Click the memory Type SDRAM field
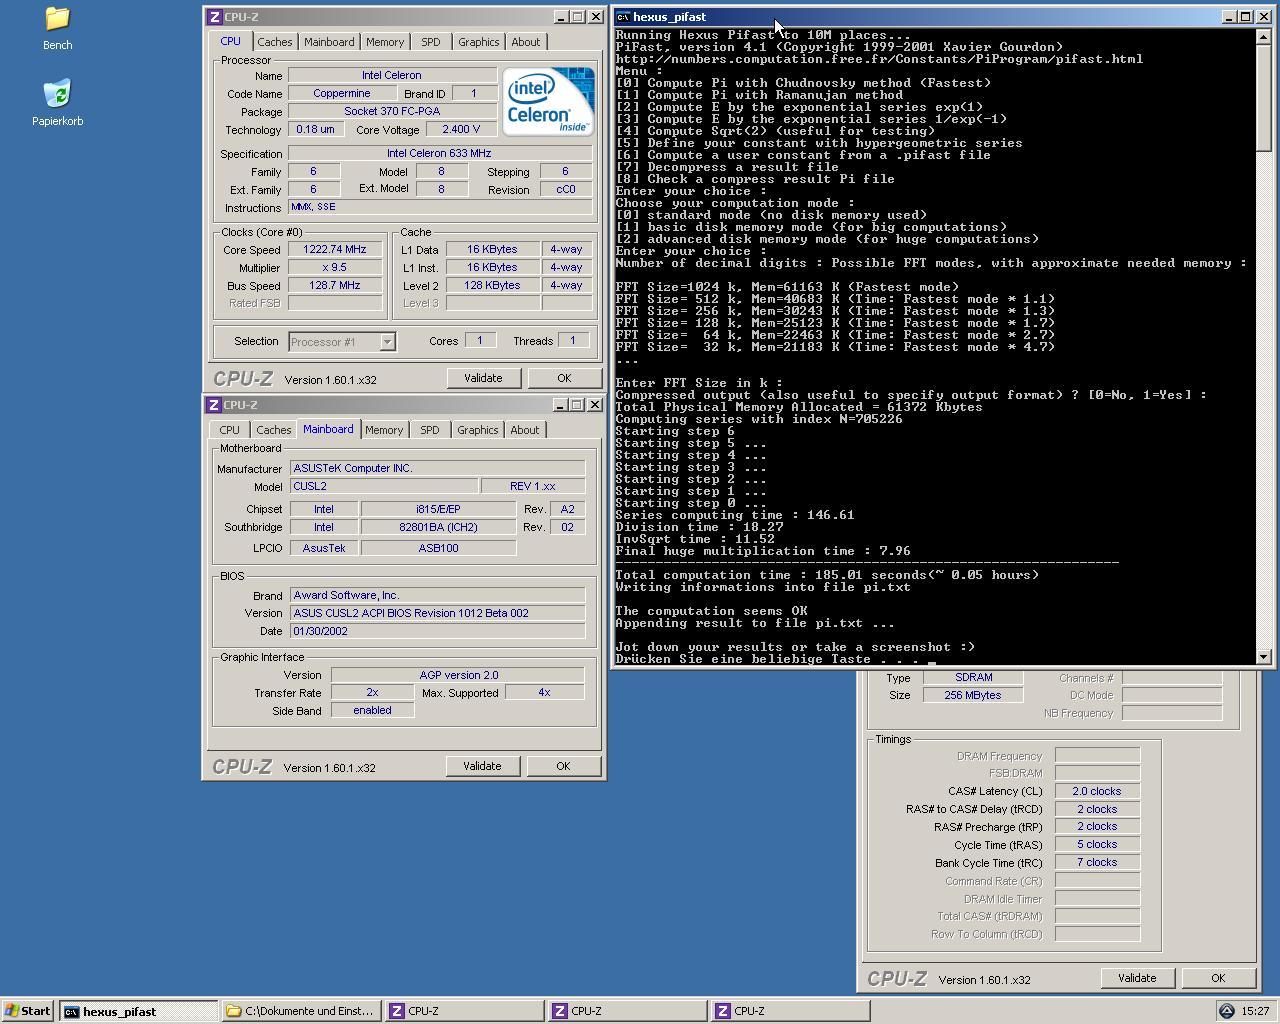The width and height of the screenshot is (1280, 1024). click(x=973, y=678)
